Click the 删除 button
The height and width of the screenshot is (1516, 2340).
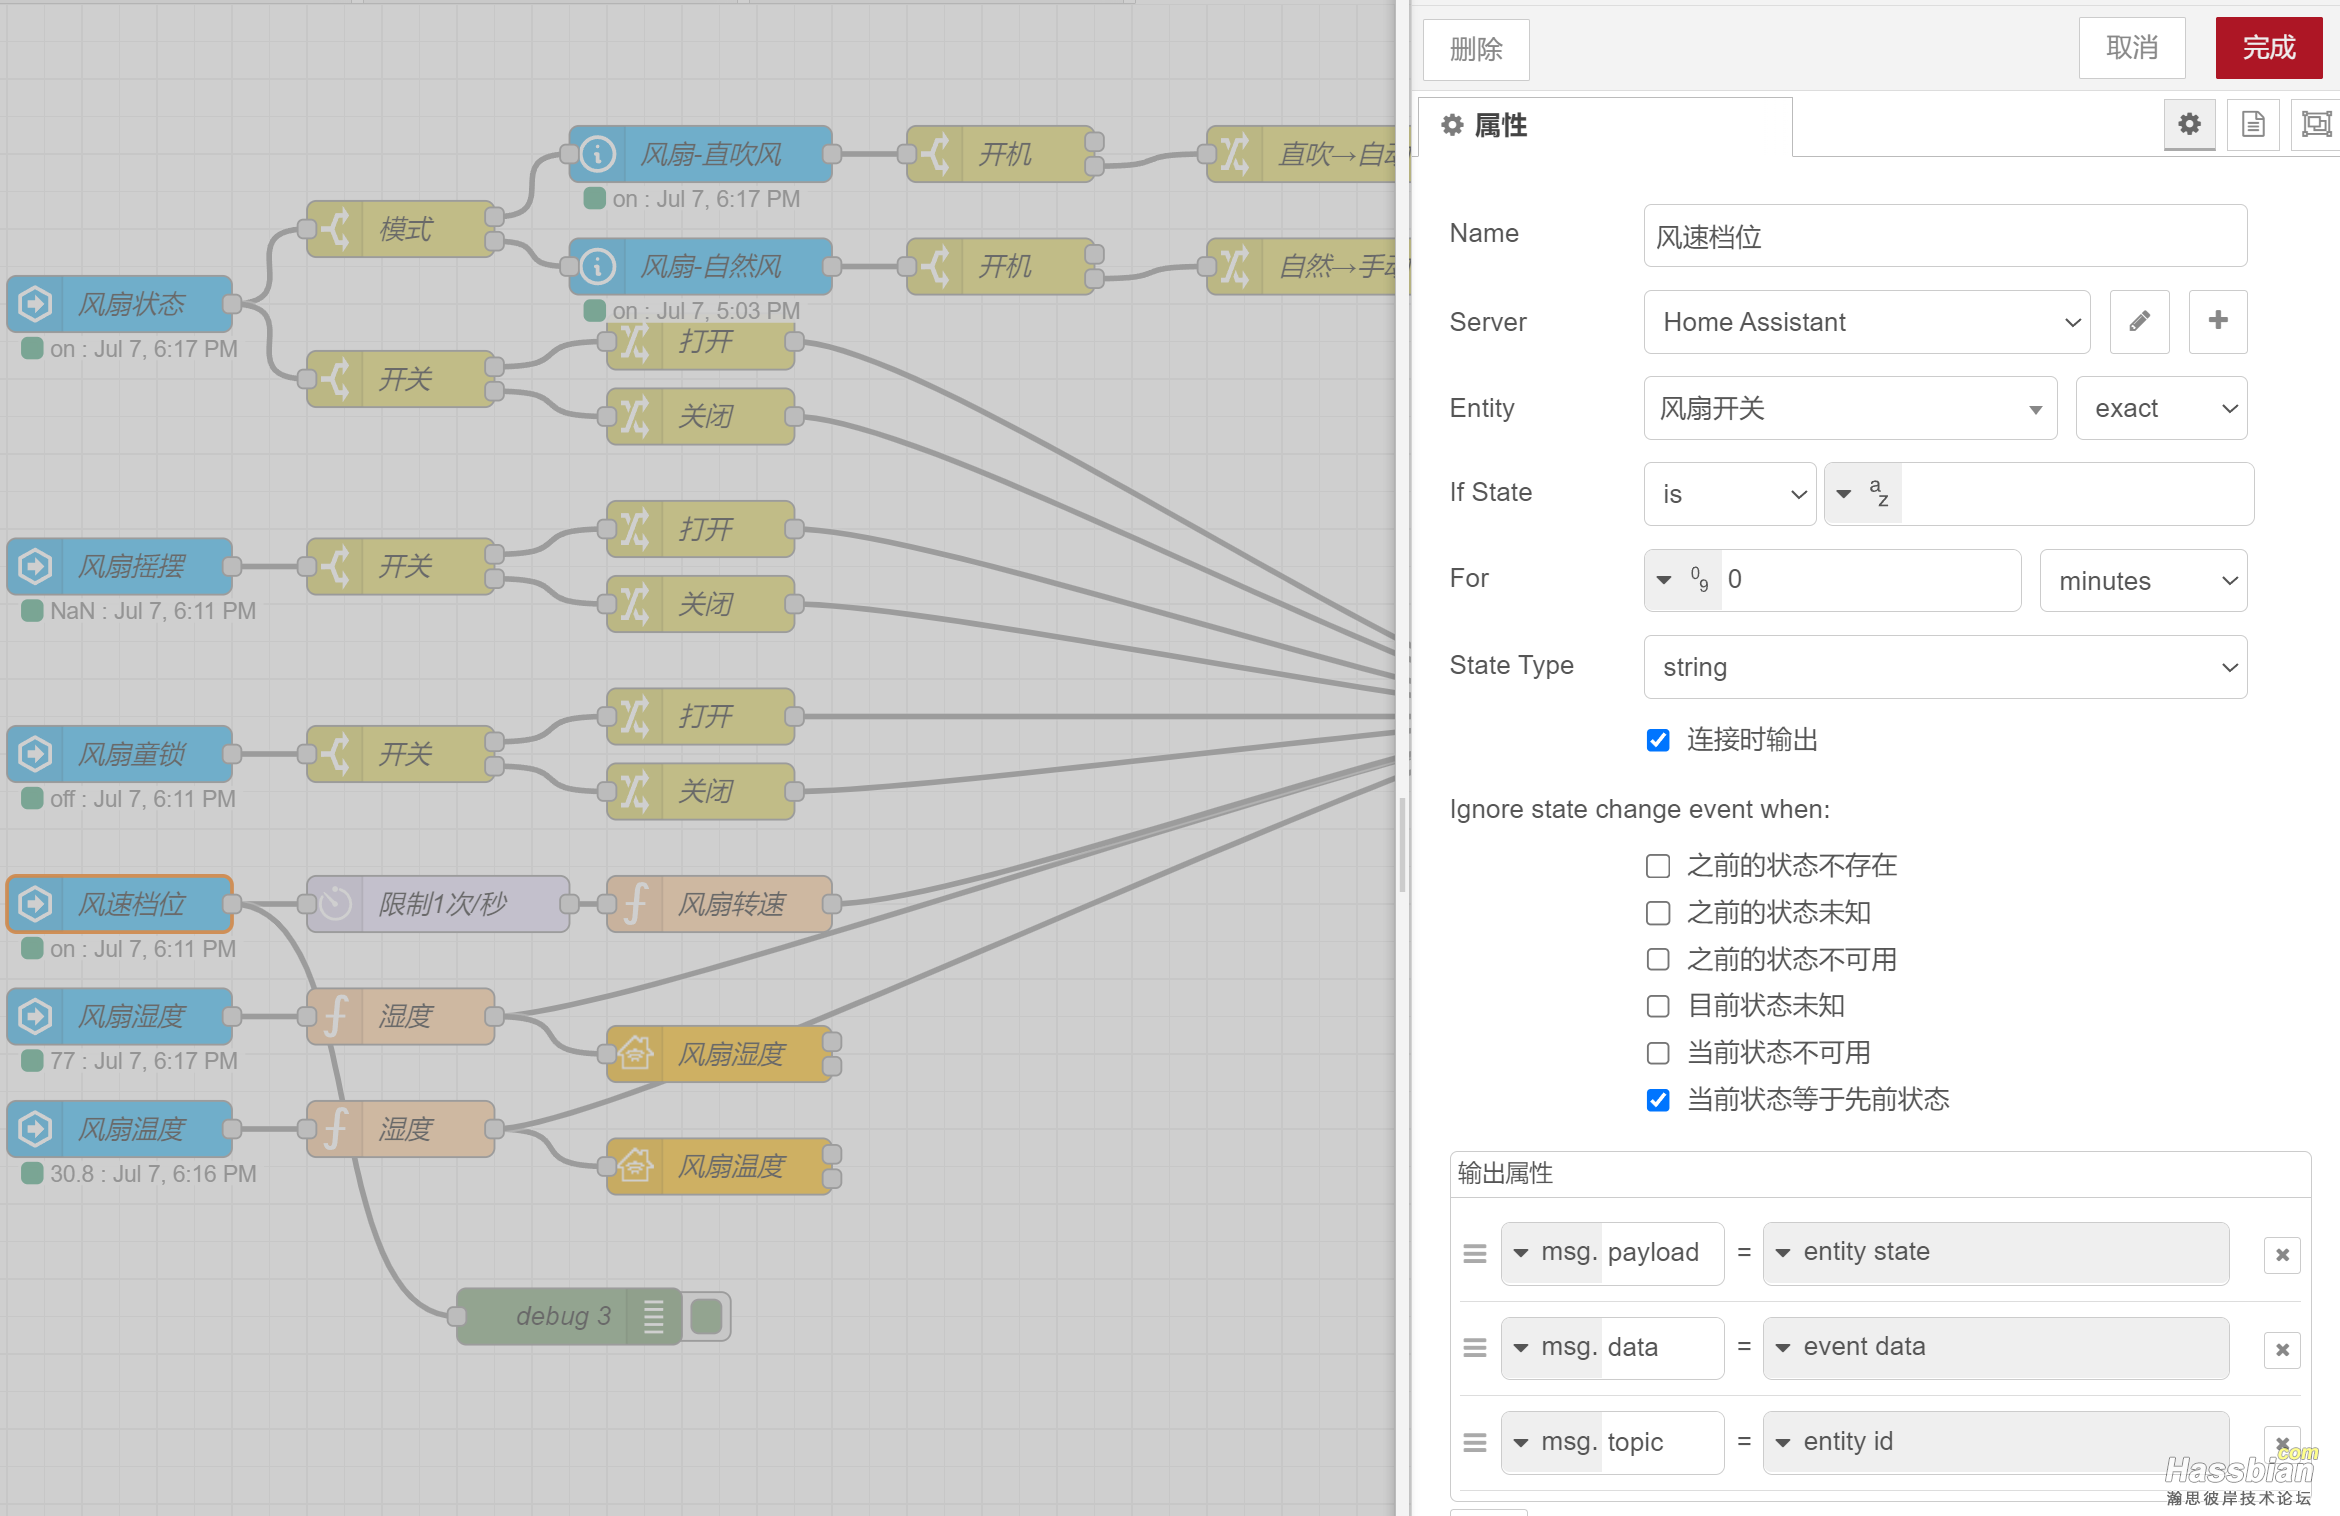pyautogui.click(x=1476, y=49)
